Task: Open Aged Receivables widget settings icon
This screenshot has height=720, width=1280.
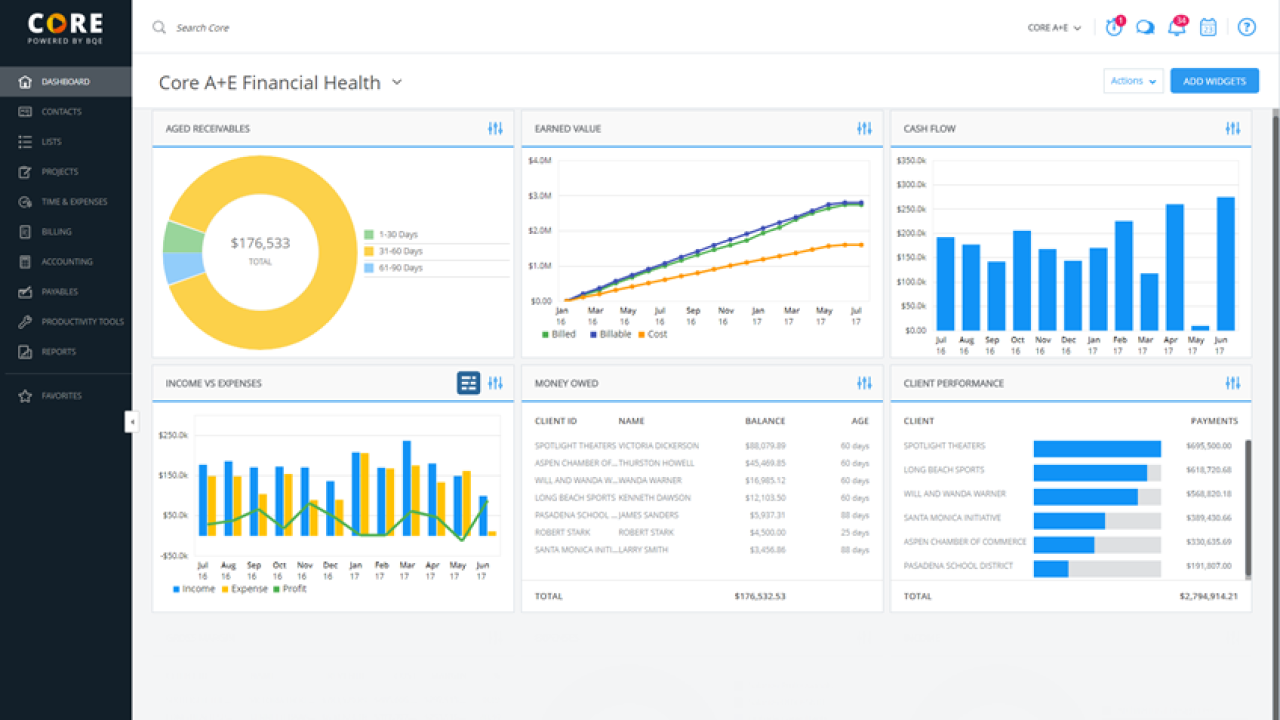Action: click(x=495, y=129)
